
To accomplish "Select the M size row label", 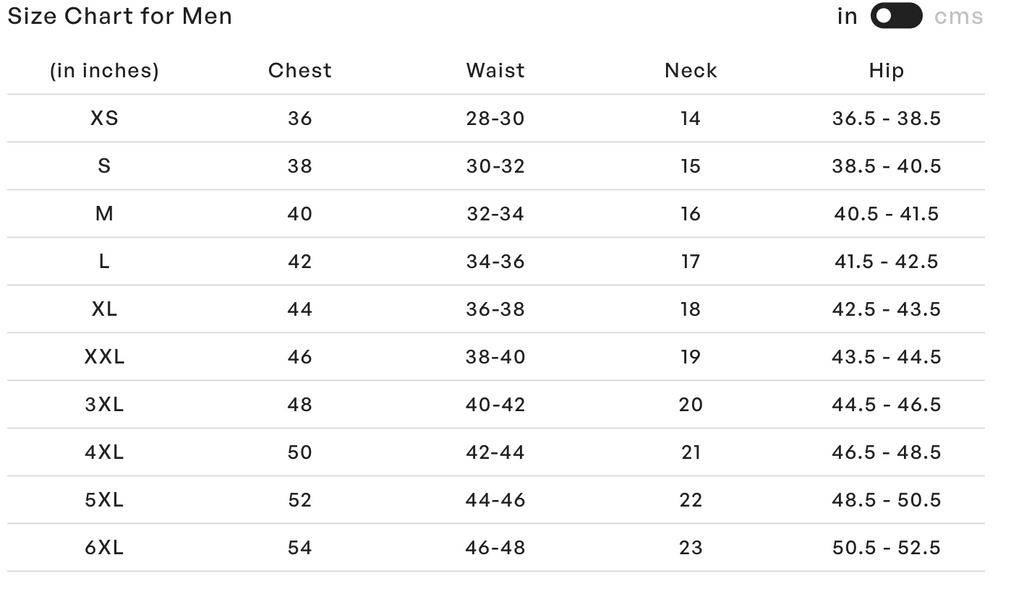I will click(x=104, y=213).
